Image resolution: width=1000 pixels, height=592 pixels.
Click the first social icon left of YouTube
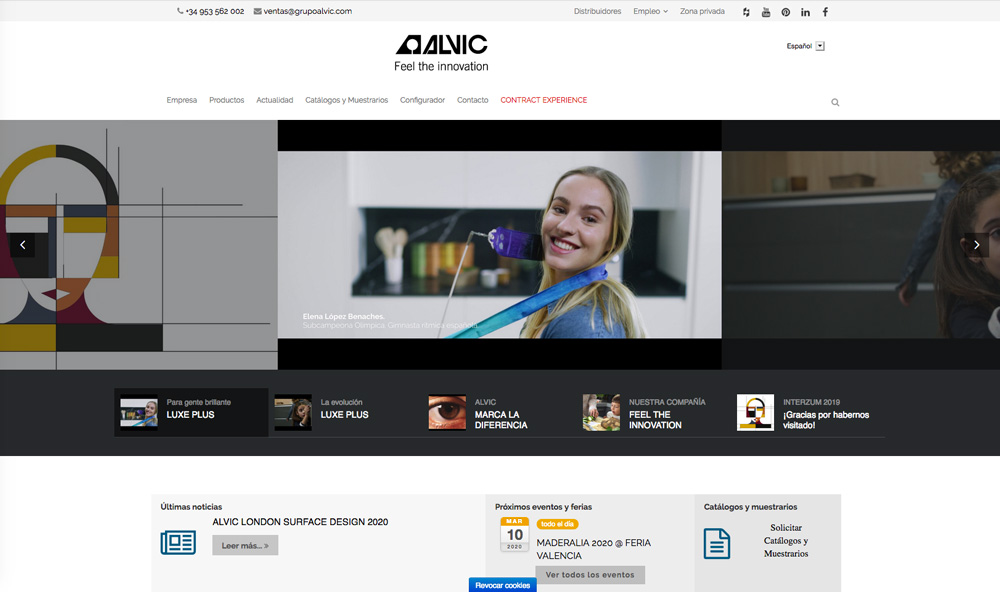746,12
